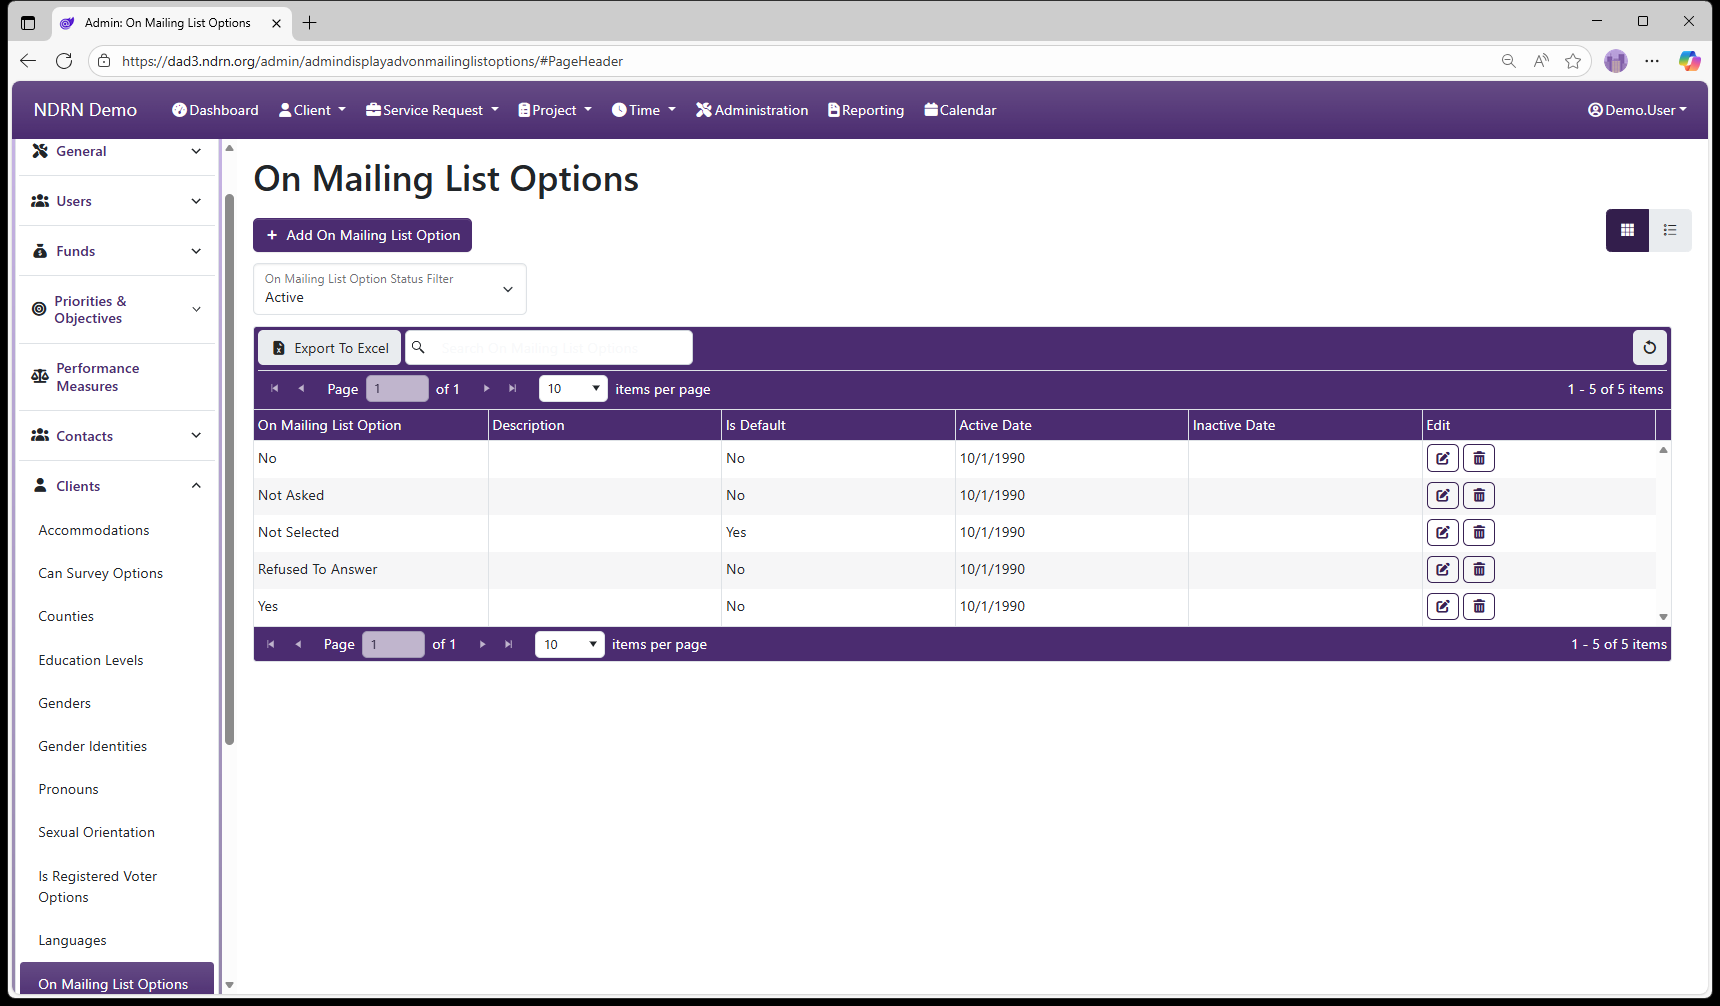Click the NDRN Demo brand link
This screenshot has height=1006, width=1720.
point(85,110)
